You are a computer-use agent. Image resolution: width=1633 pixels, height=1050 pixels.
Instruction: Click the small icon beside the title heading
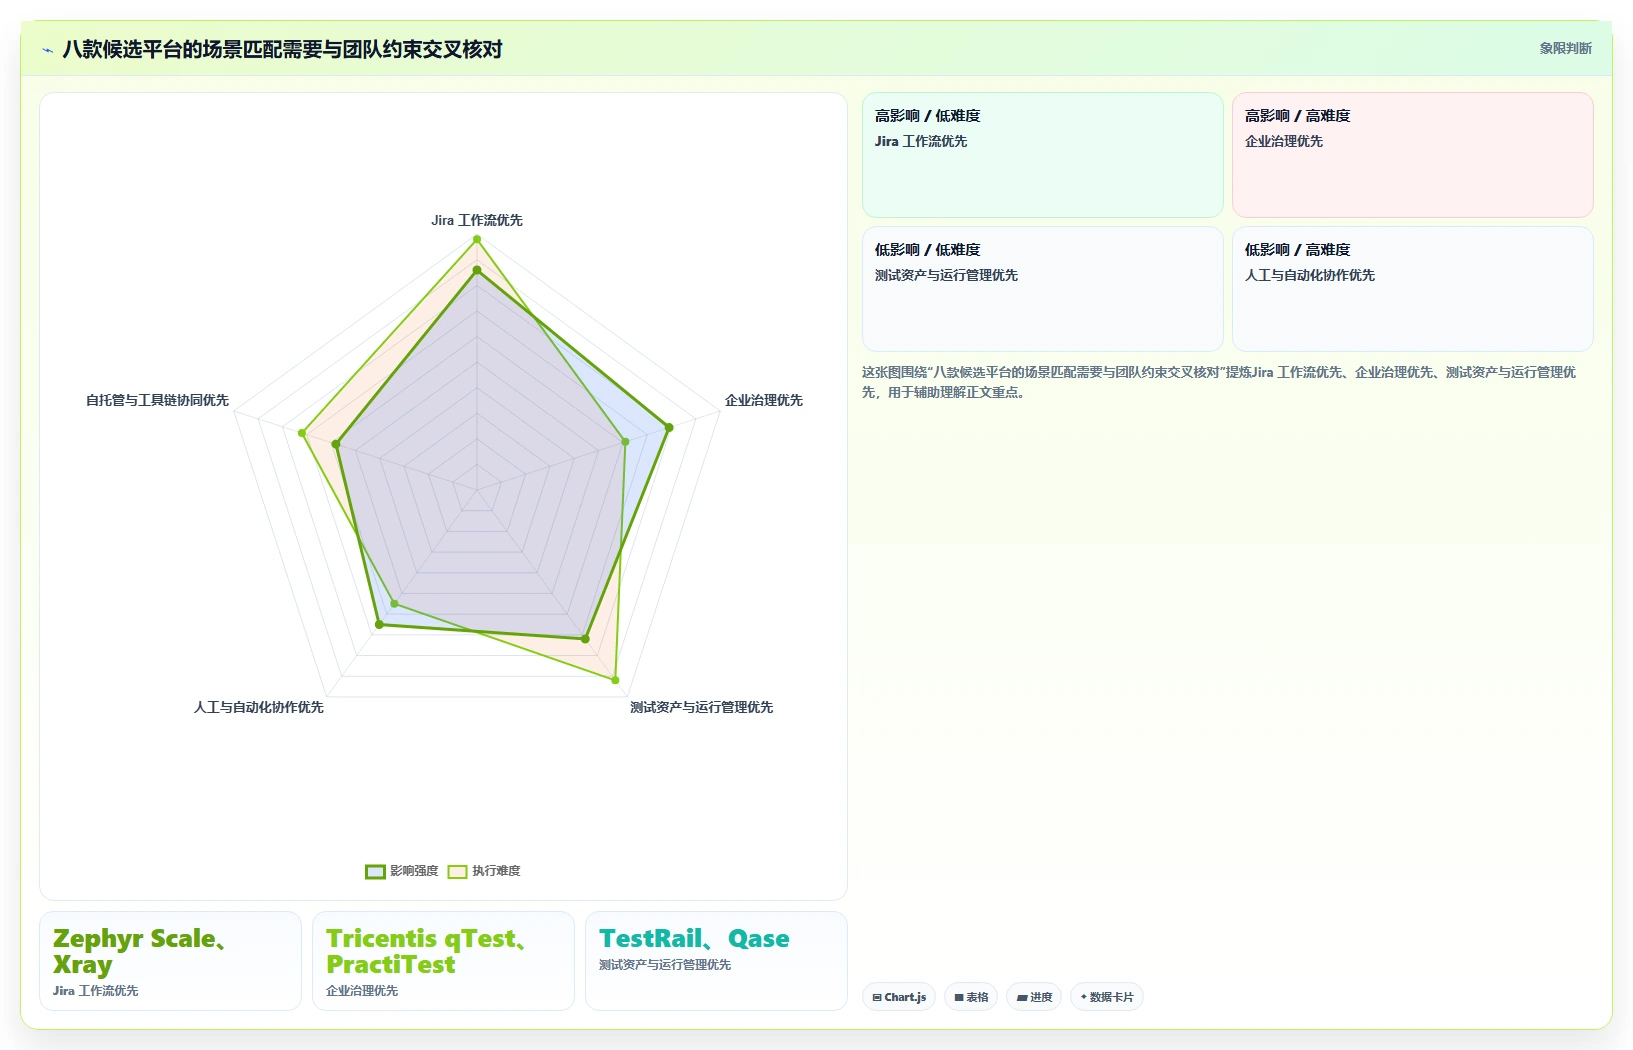point(47,50)
